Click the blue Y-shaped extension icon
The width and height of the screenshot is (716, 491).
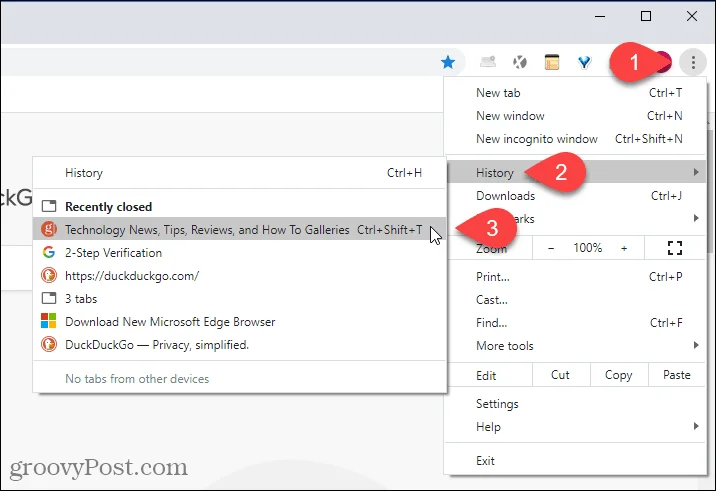coord(584,62)
